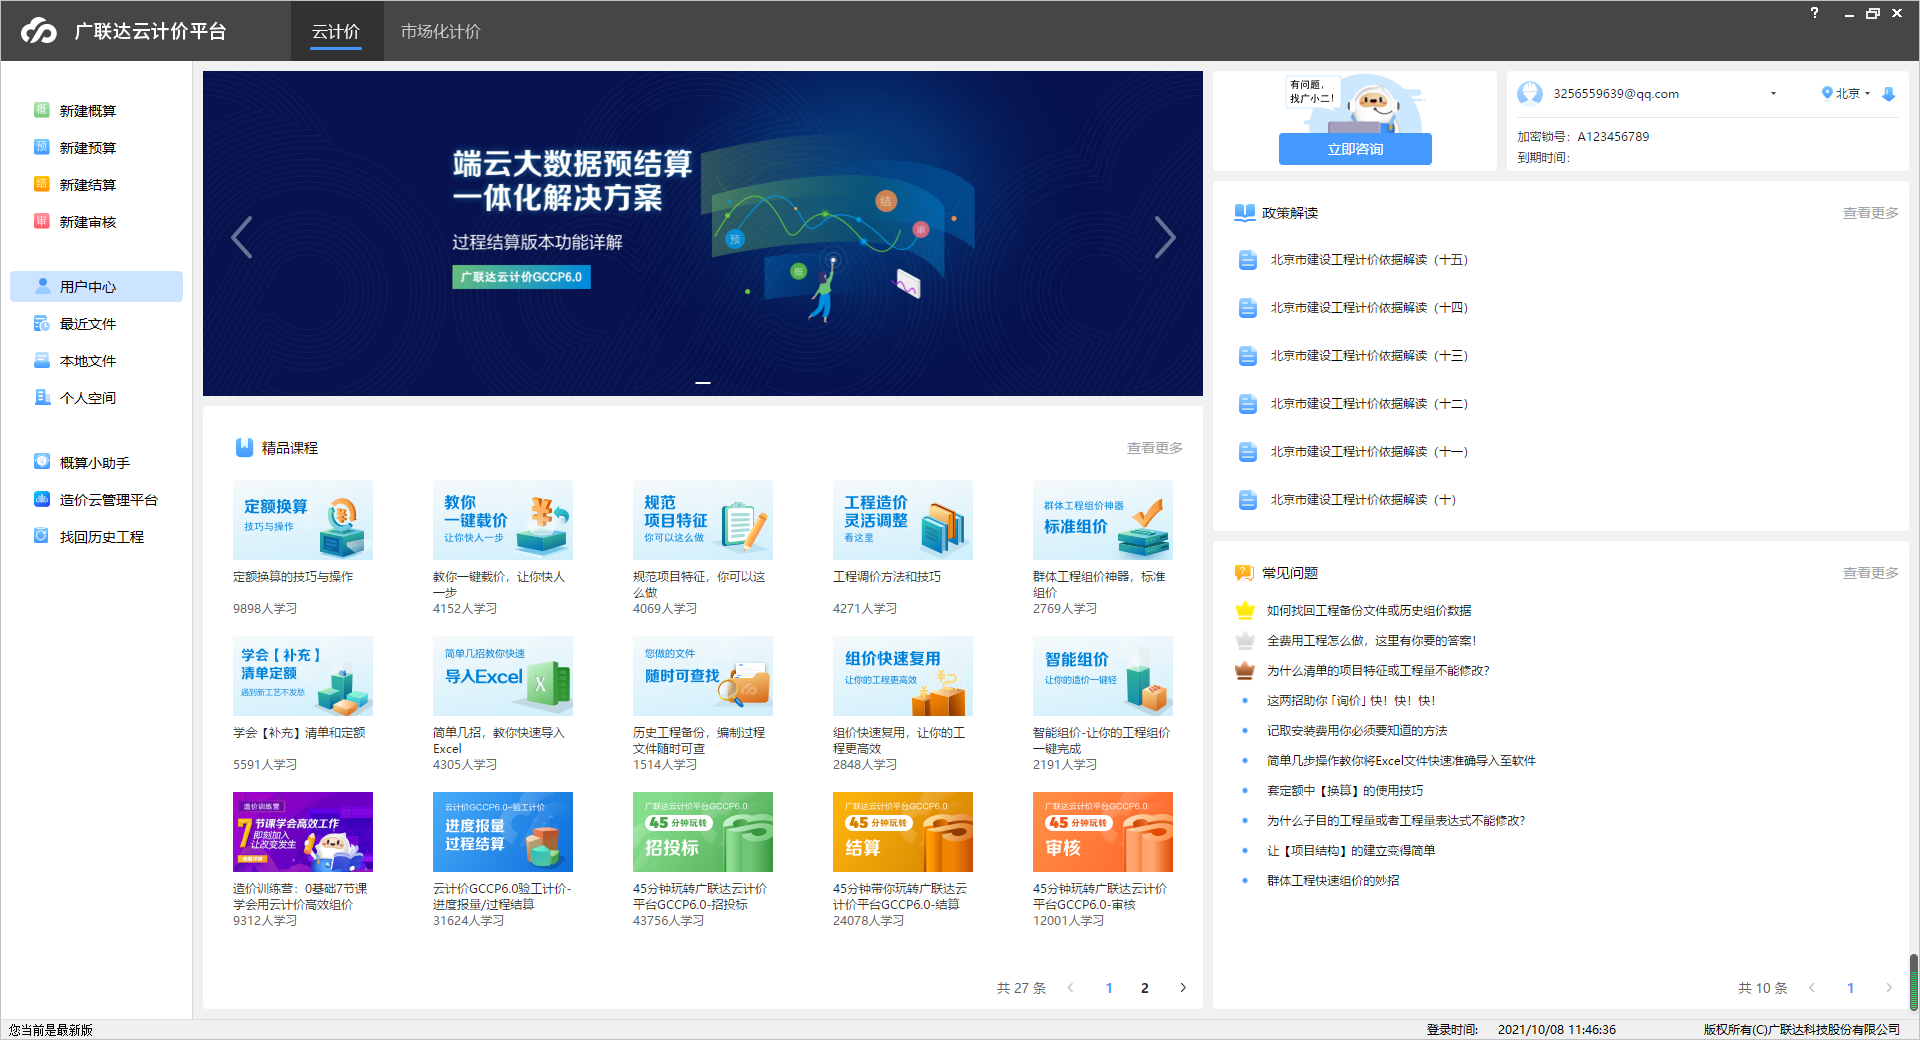This screenshot has height=1040, width=1920.
Task: Open 45分钟玩转 招投标 course thumbnail
Action: [x=703, y=832]
